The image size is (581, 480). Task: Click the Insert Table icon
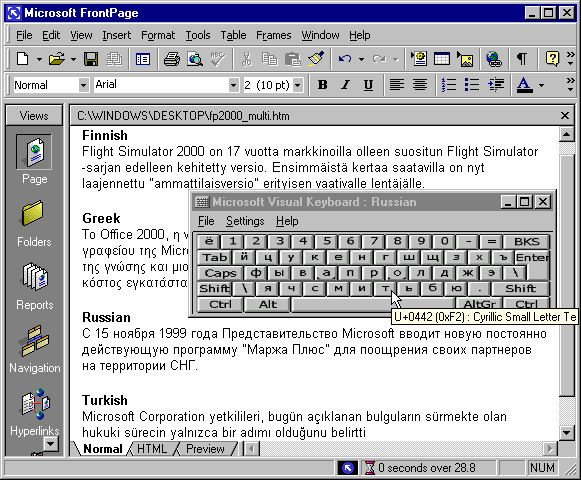pyautogui.click(x=442, y=59)
